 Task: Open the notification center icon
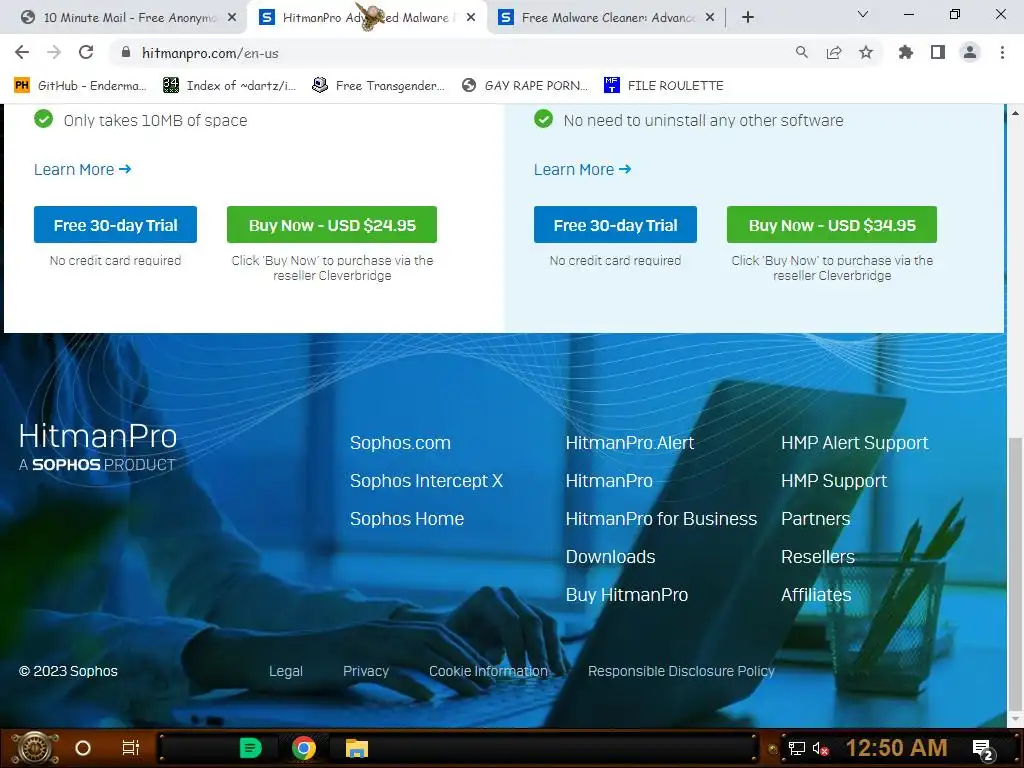[x=983, y=750]
